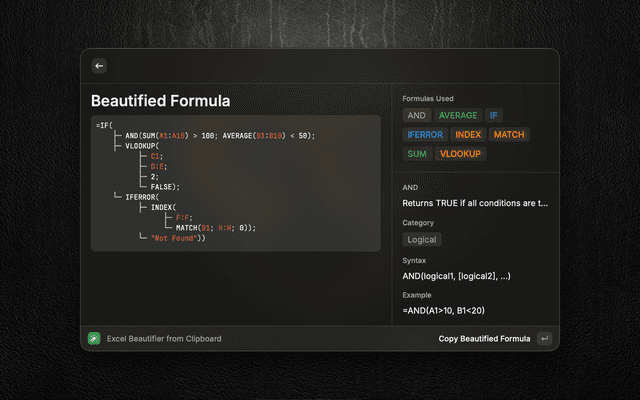Viewport: 640px width, 400px height.
Task: Click the back arrow button
Action: coord(98,66)
